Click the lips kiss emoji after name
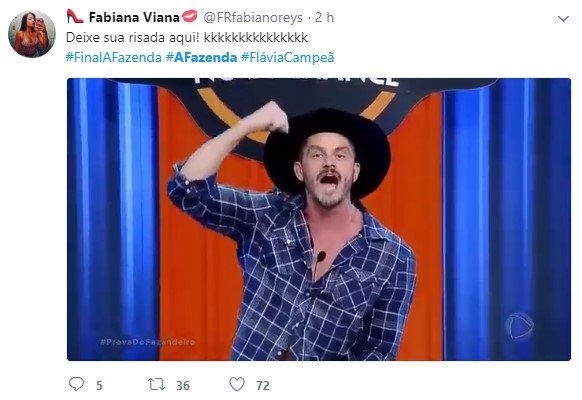Screen dimensions: 582x400 190,16
